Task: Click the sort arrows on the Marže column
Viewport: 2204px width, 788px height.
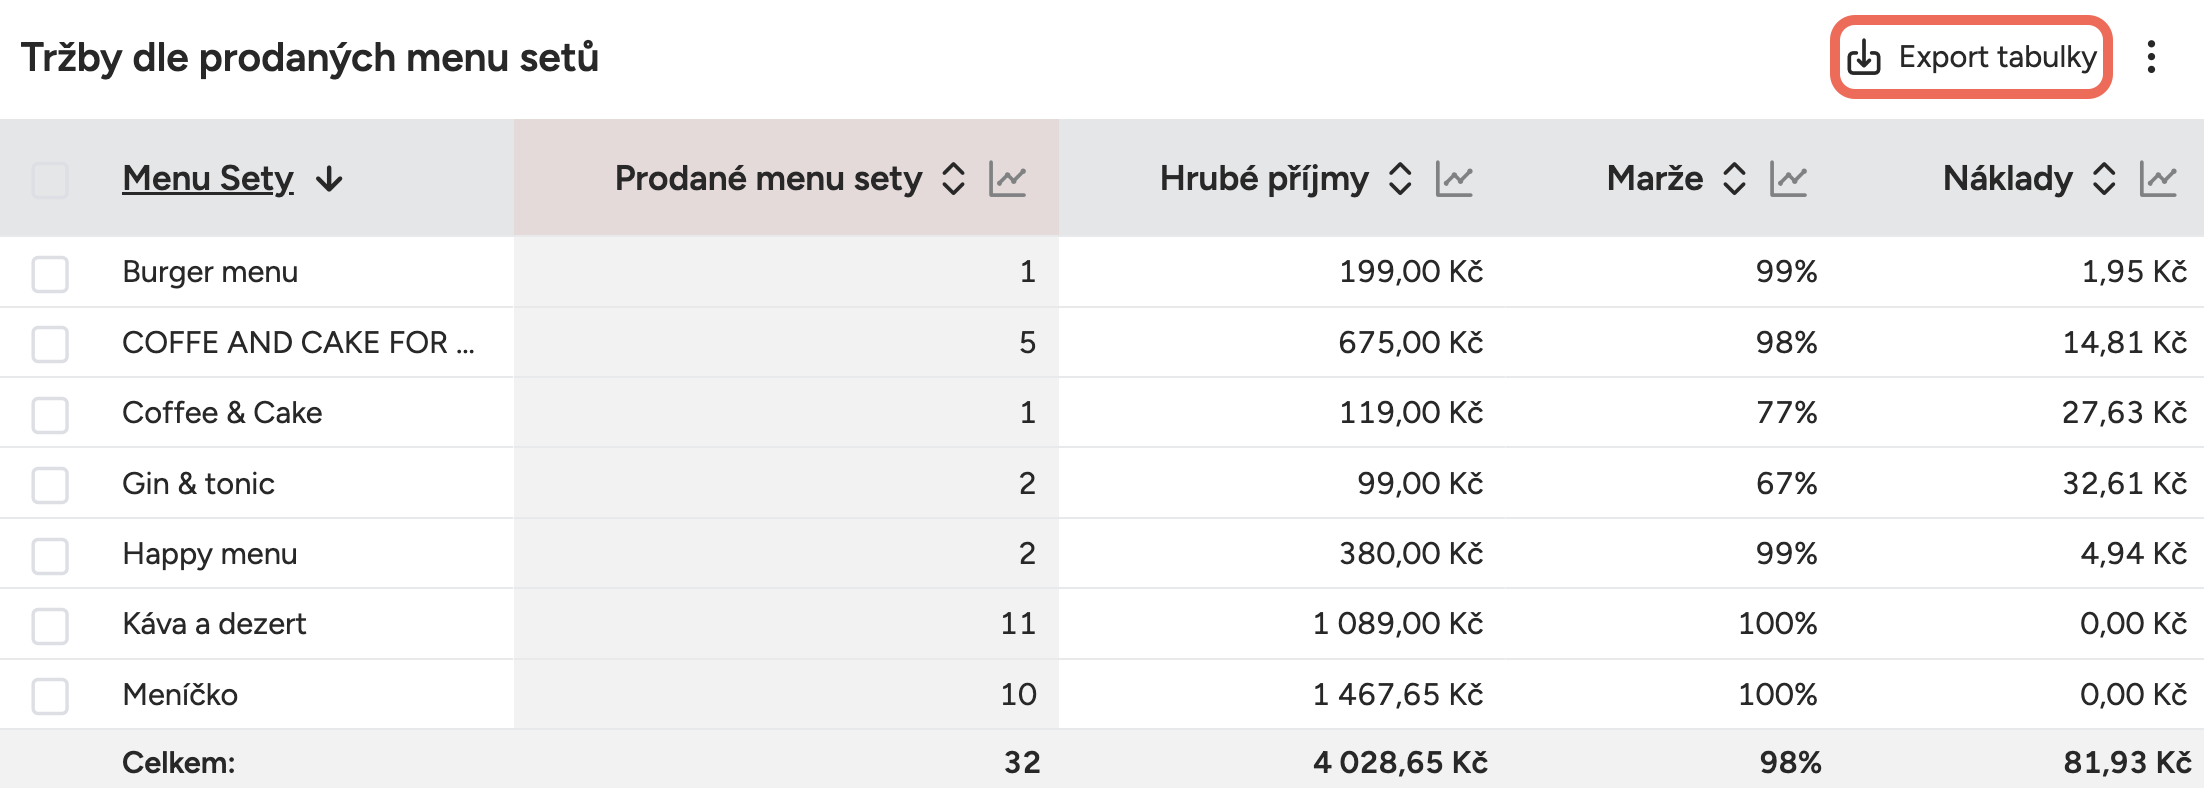Action: point(1735,179)
